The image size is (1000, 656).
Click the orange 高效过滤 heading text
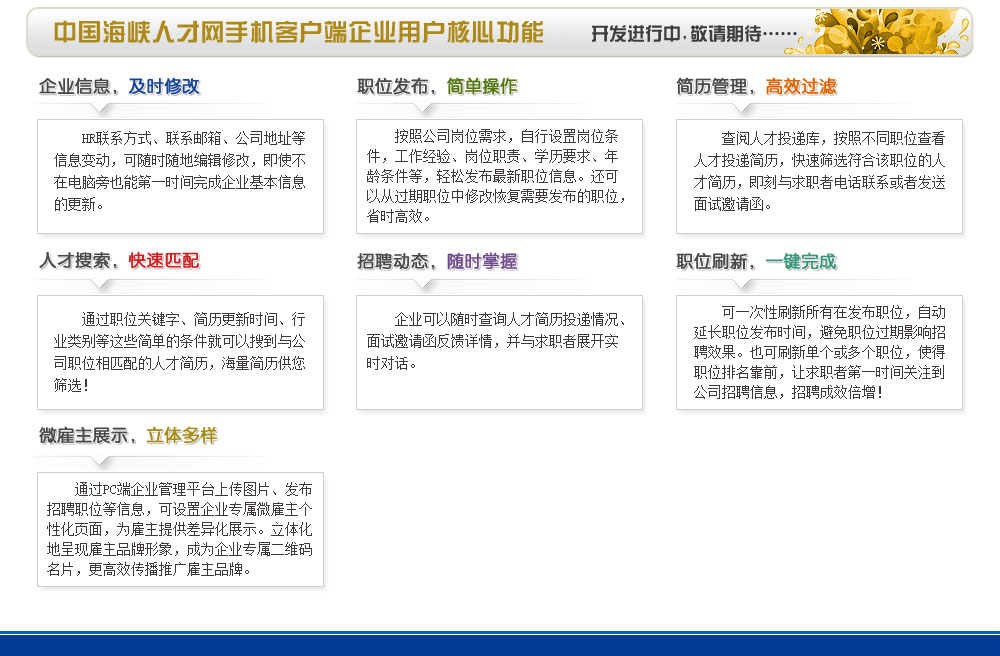tap(801, 86)
